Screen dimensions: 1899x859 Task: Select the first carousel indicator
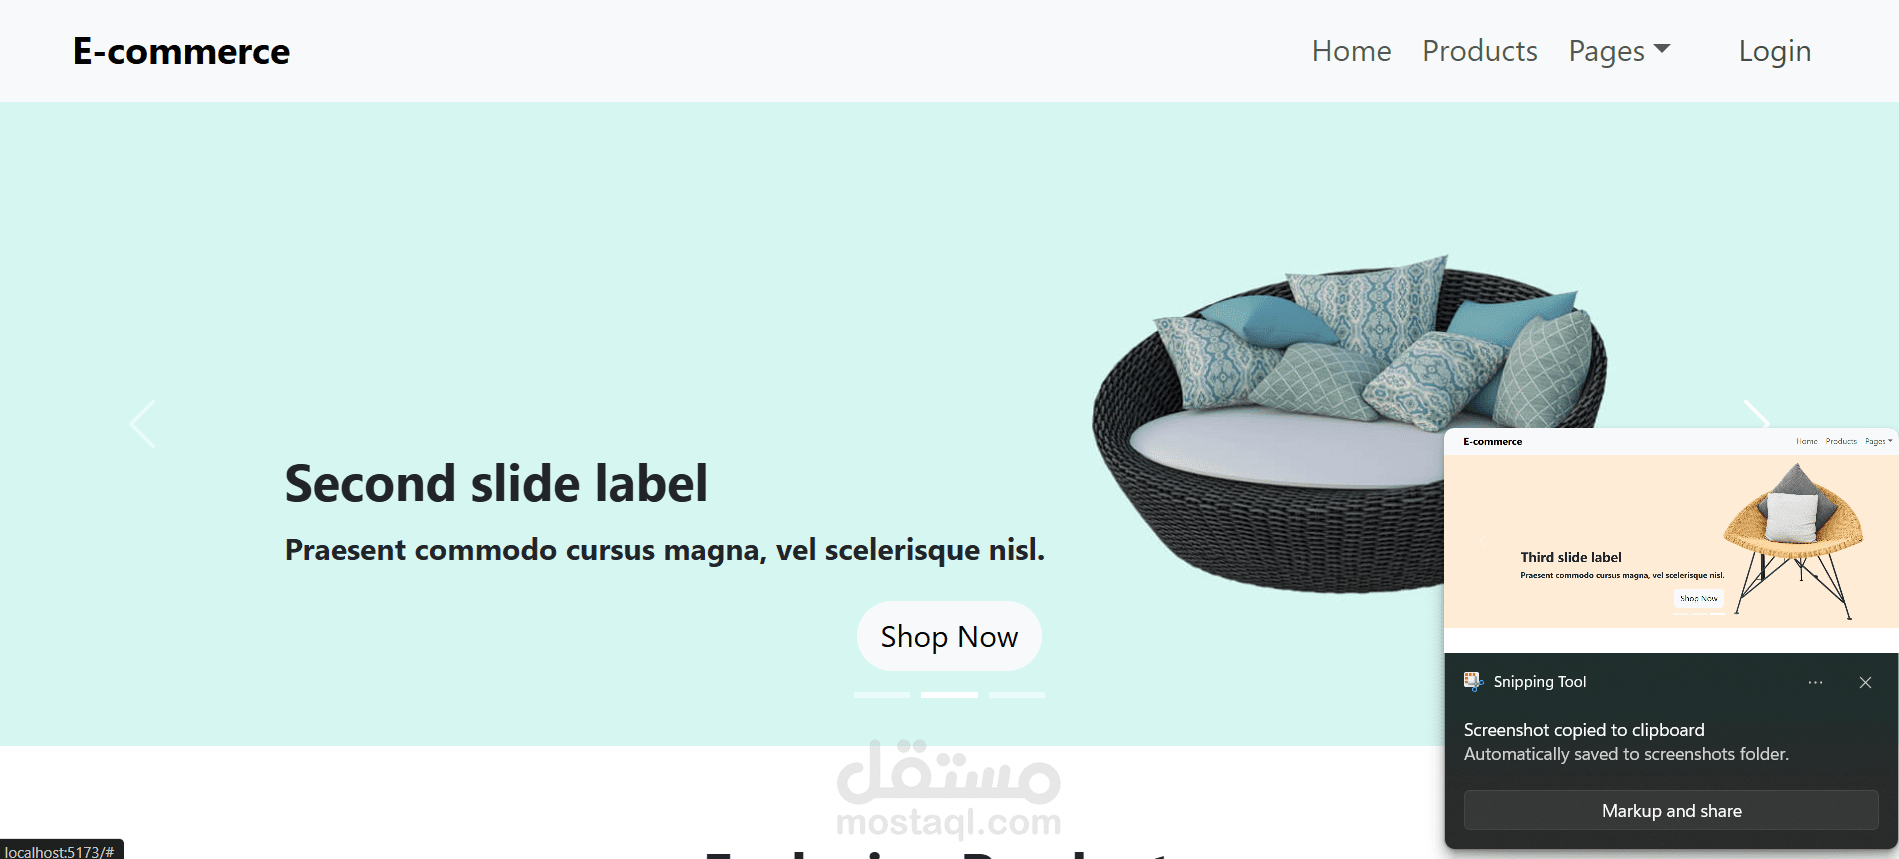pyautogui.click(x=882, y=694)
